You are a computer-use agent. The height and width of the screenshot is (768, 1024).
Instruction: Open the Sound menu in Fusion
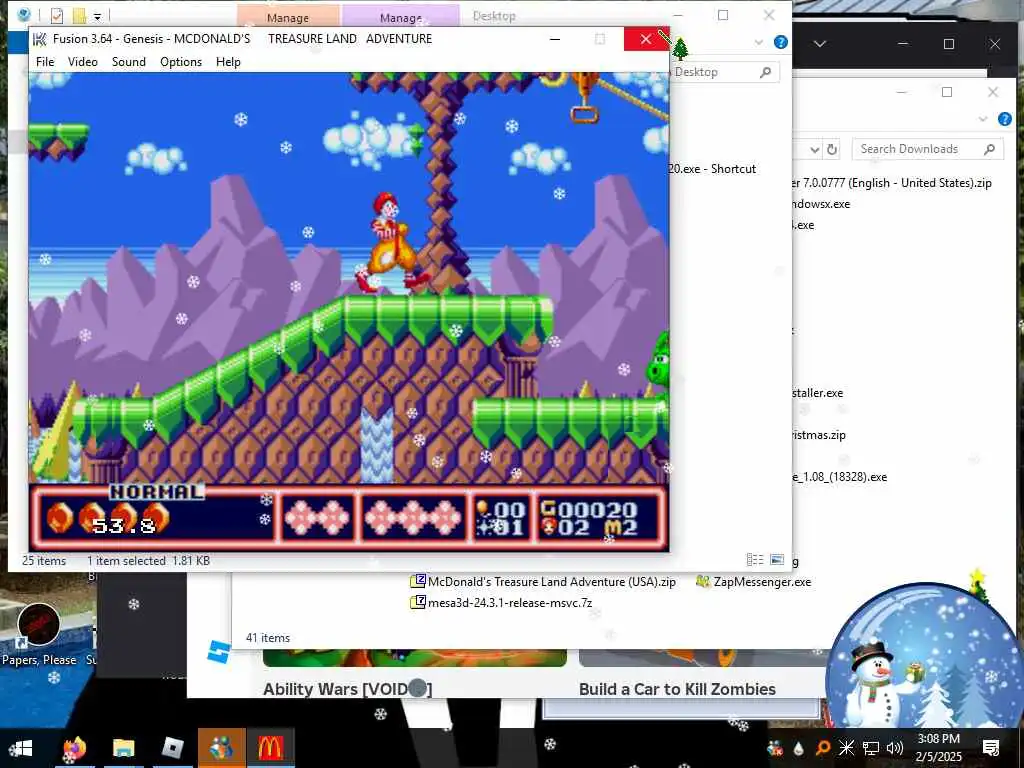(x=129, y=62)
